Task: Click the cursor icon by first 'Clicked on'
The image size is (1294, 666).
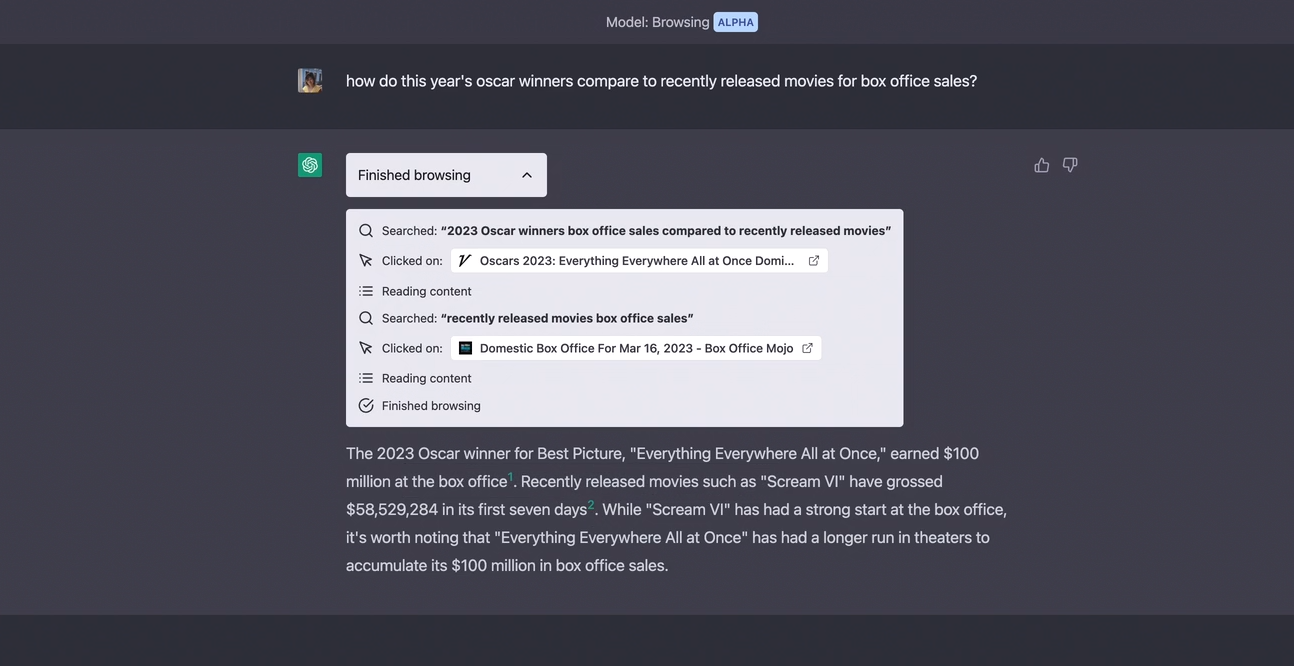Action: [x=366, y=261]
